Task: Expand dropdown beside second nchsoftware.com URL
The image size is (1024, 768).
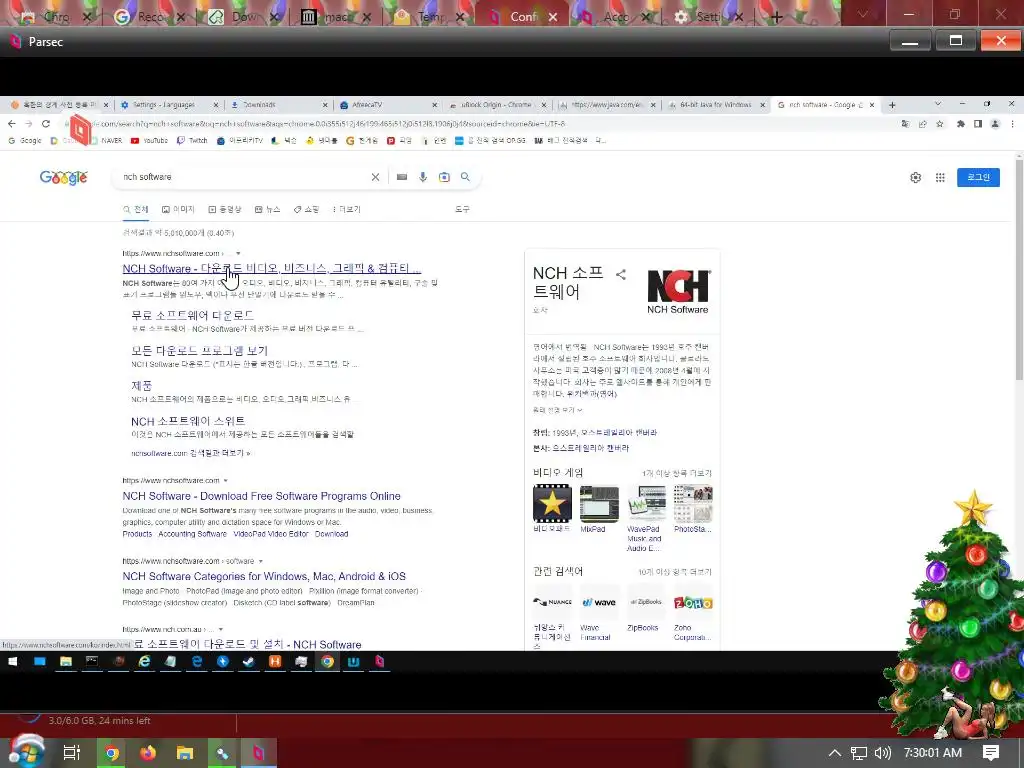Action: point(226,481)
